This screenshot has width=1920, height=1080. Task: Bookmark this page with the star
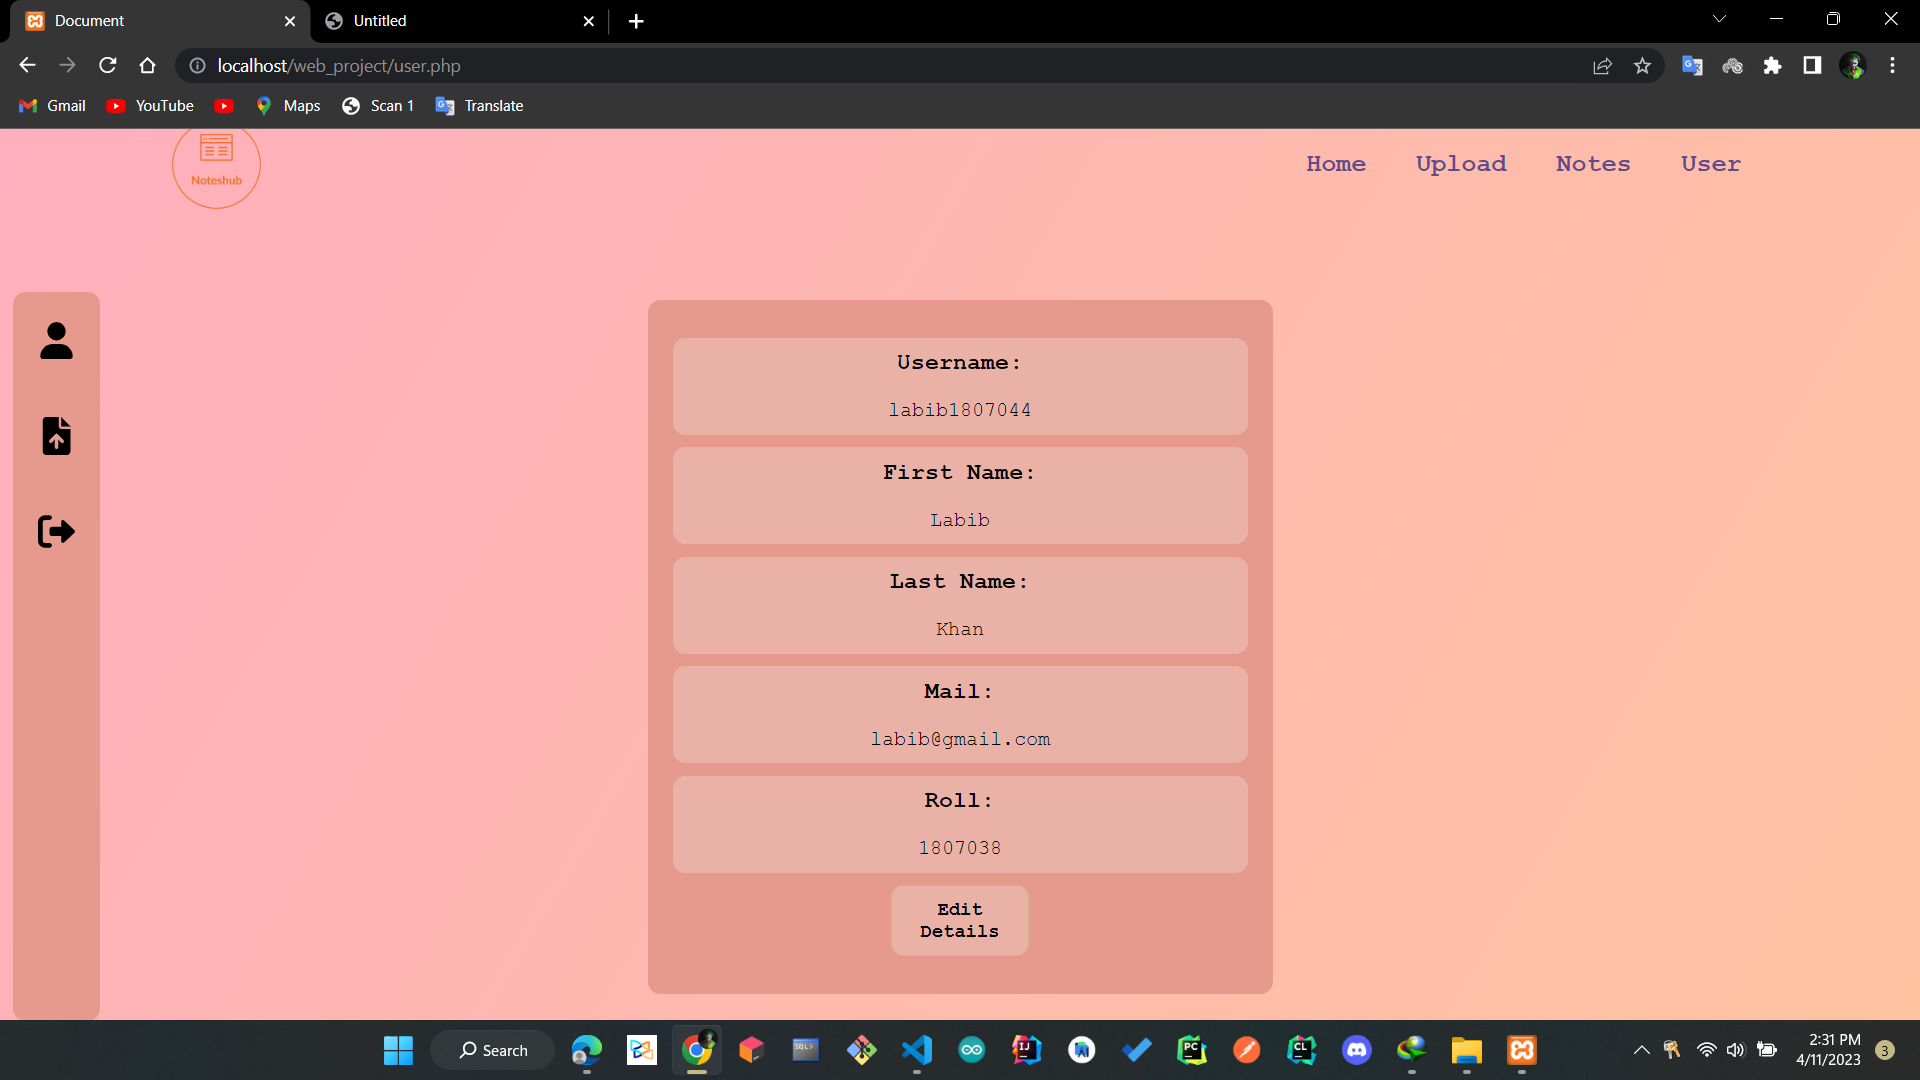(x=1642, y=65)
